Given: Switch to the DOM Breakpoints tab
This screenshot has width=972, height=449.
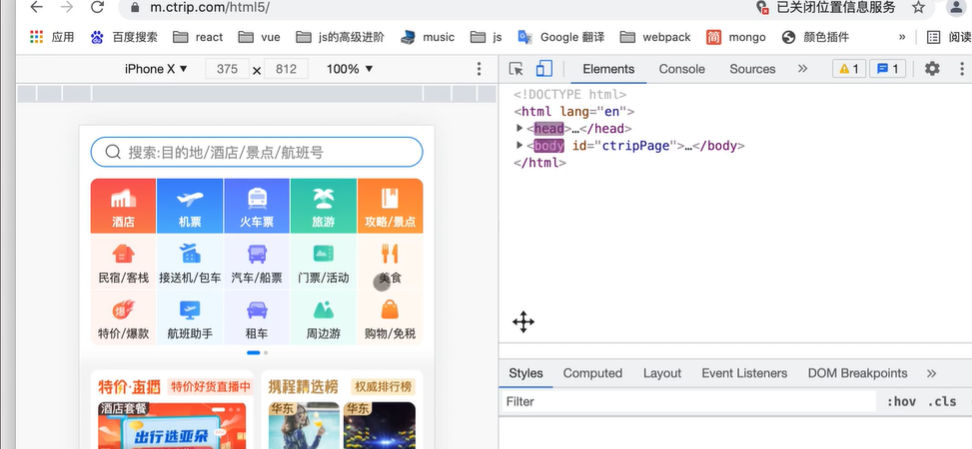Looking at the screenshot, I should click(x=857, y=373).
